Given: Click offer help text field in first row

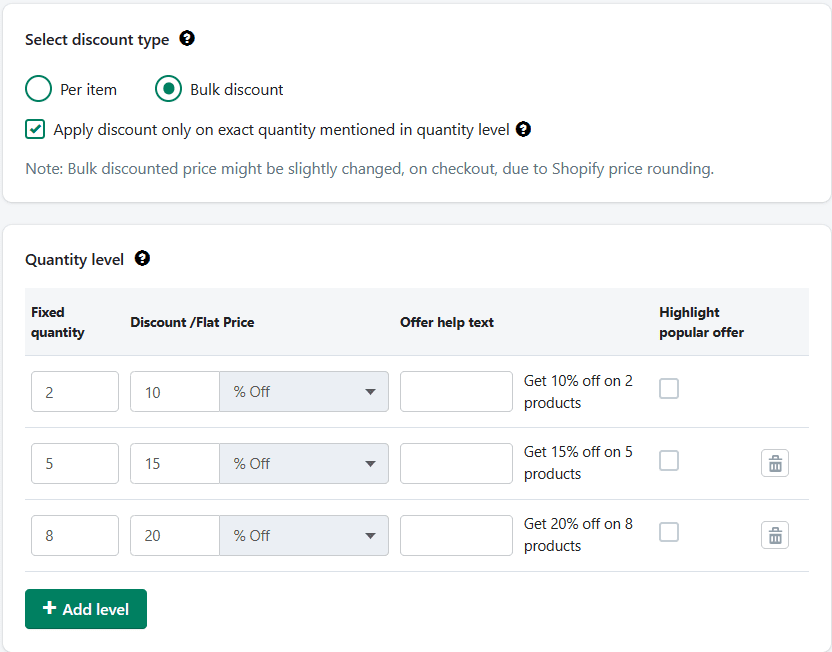Looking at the screenshot, I should 456,392.
